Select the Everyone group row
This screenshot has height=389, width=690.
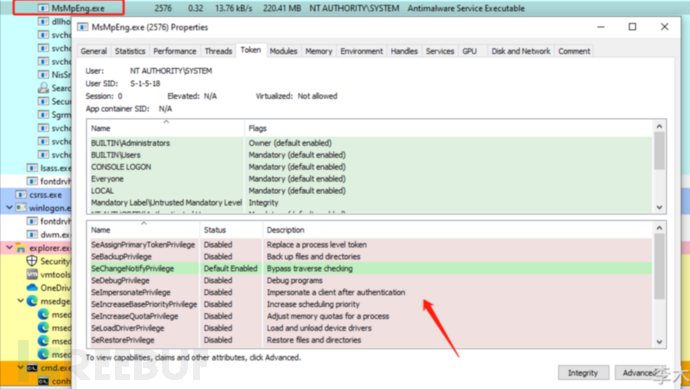pyautogui.click(x=370, y=179)
